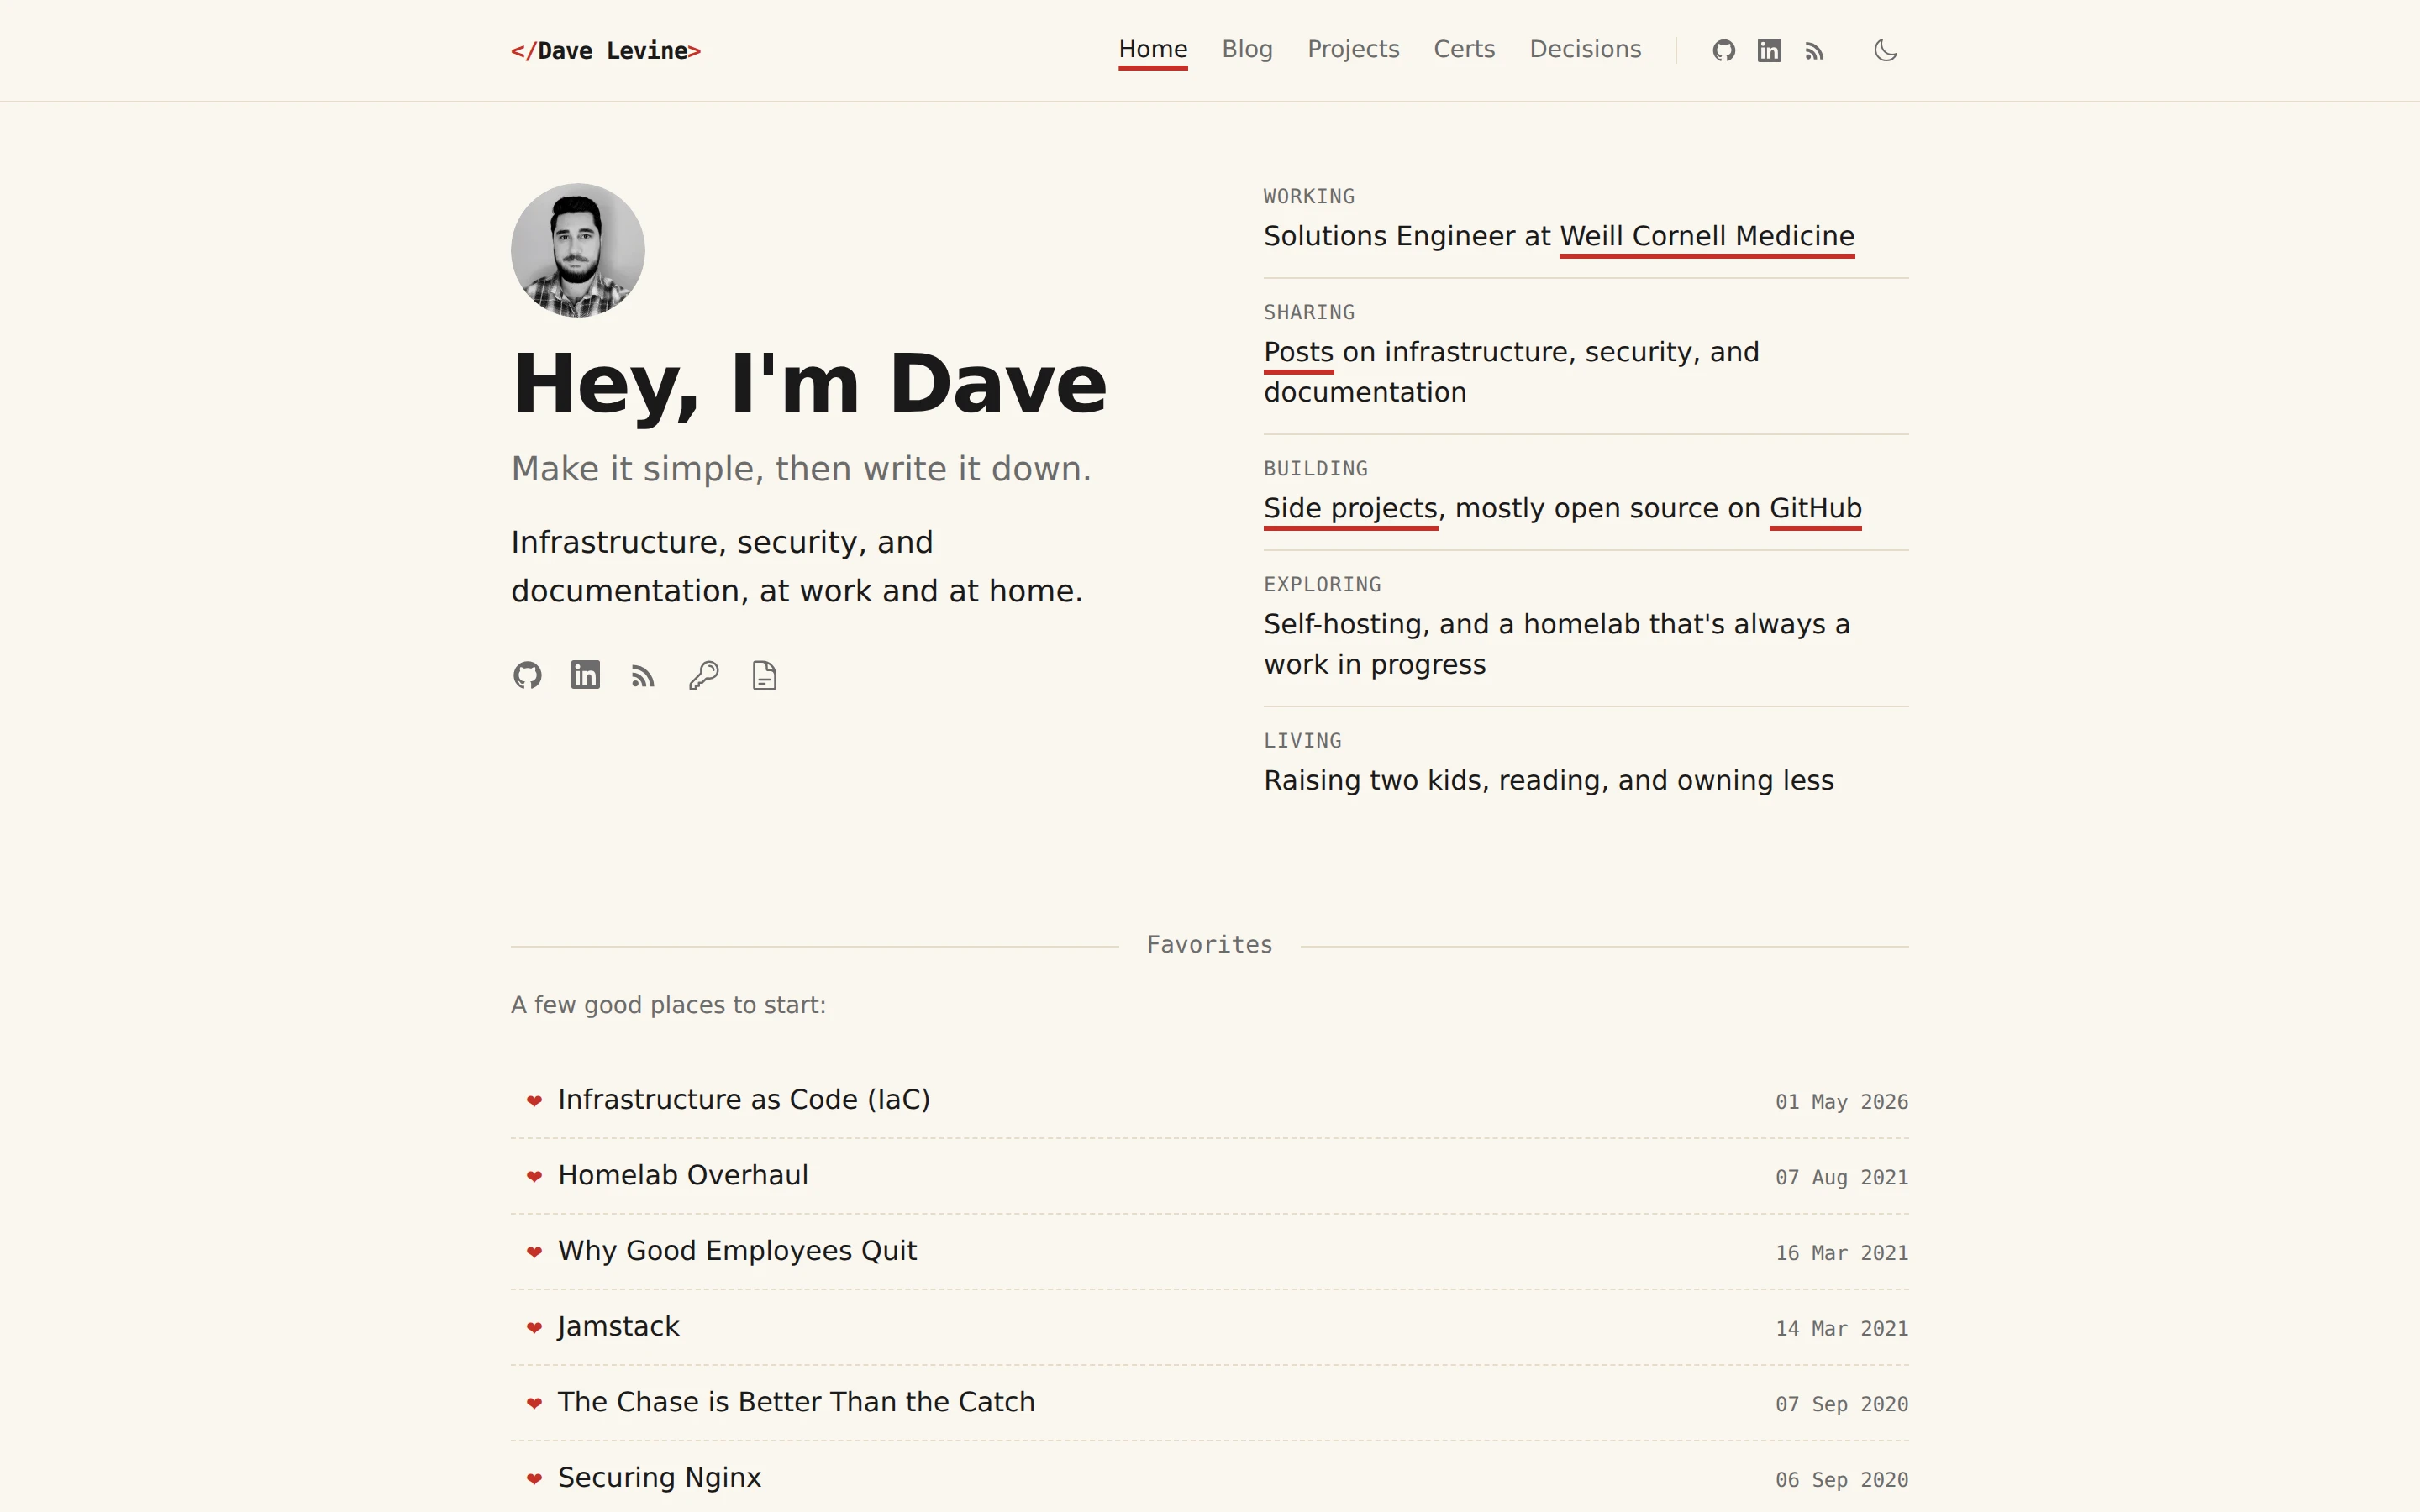This screenshot has height=1512, width=2420.
Task: Click the key icon below intro
Action: (704, 676)
